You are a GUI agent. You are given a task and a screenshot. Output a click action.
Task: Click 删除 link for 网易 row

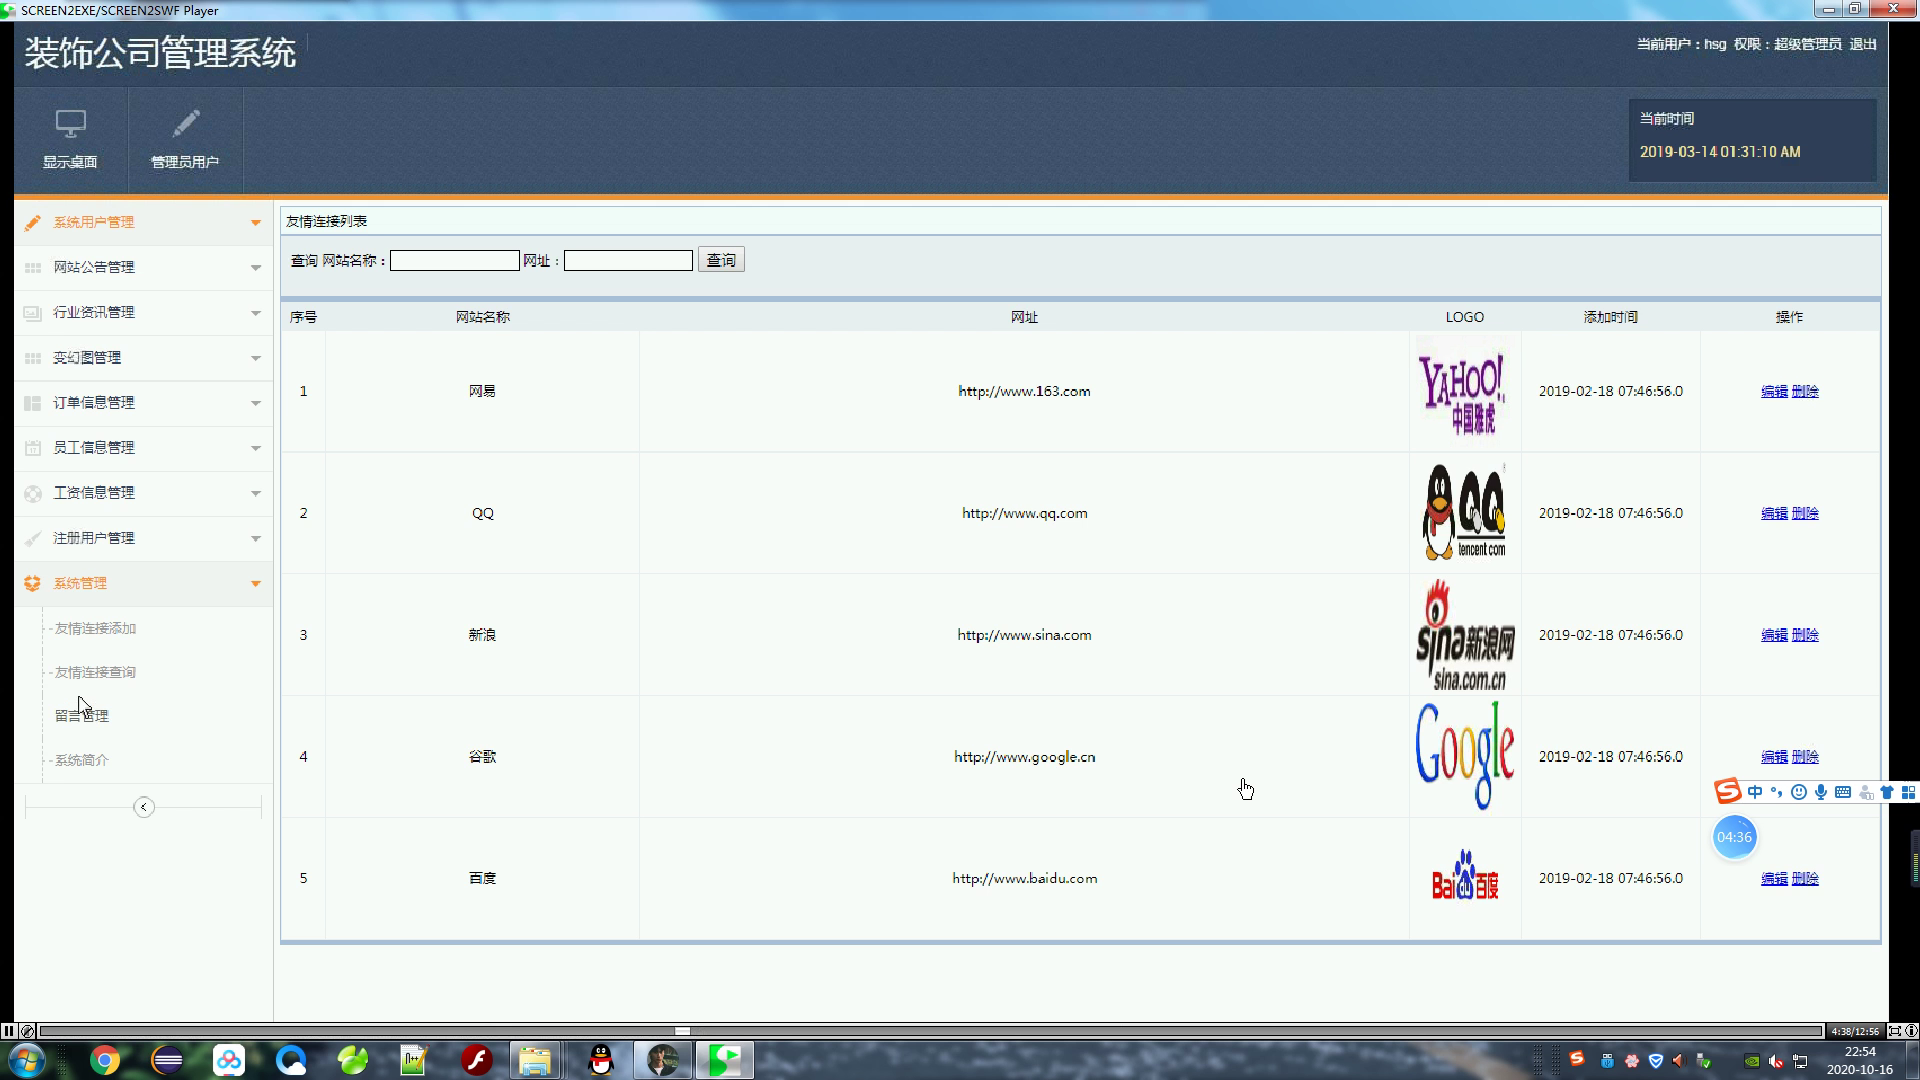tap(1805, 391)
